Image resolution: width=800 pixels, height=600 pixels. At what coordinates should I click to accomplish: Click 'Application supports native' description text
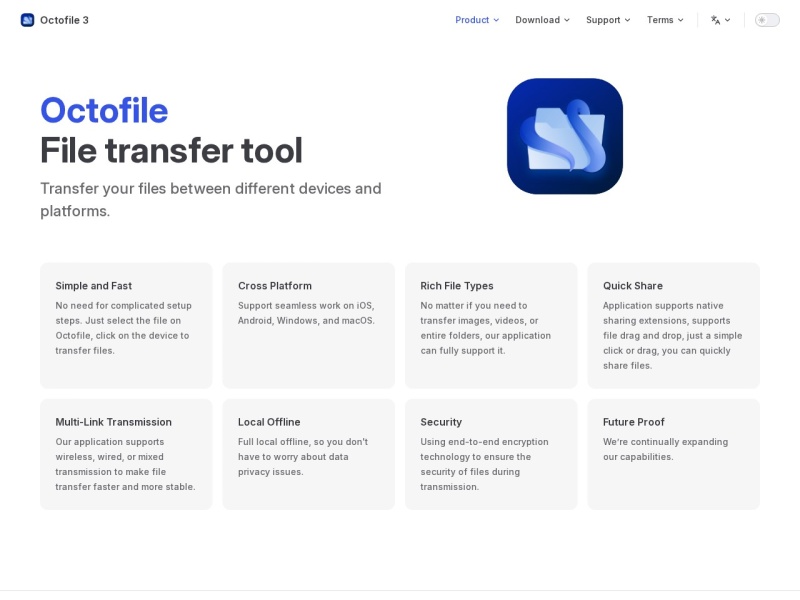672,335
